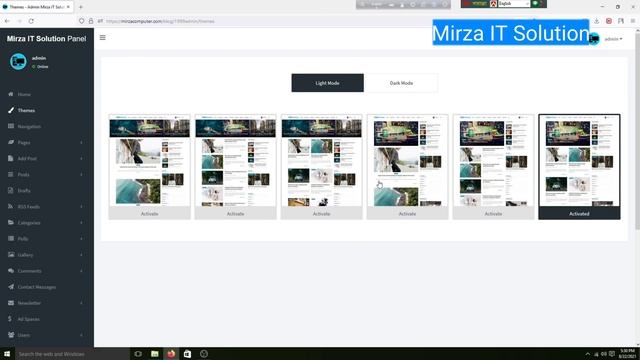Open the browser Downloads icon

click(596, 21)
